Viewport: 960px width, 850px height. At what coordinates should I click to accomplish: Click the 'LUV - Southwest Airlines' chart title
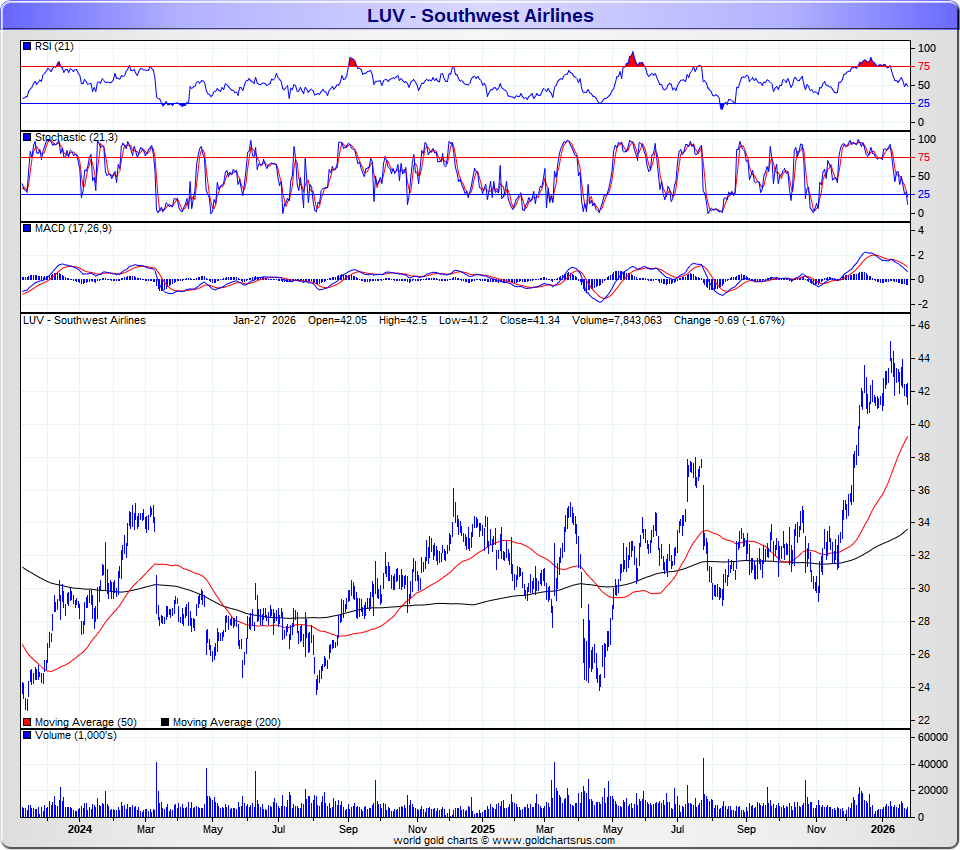(x=480, y=15)
